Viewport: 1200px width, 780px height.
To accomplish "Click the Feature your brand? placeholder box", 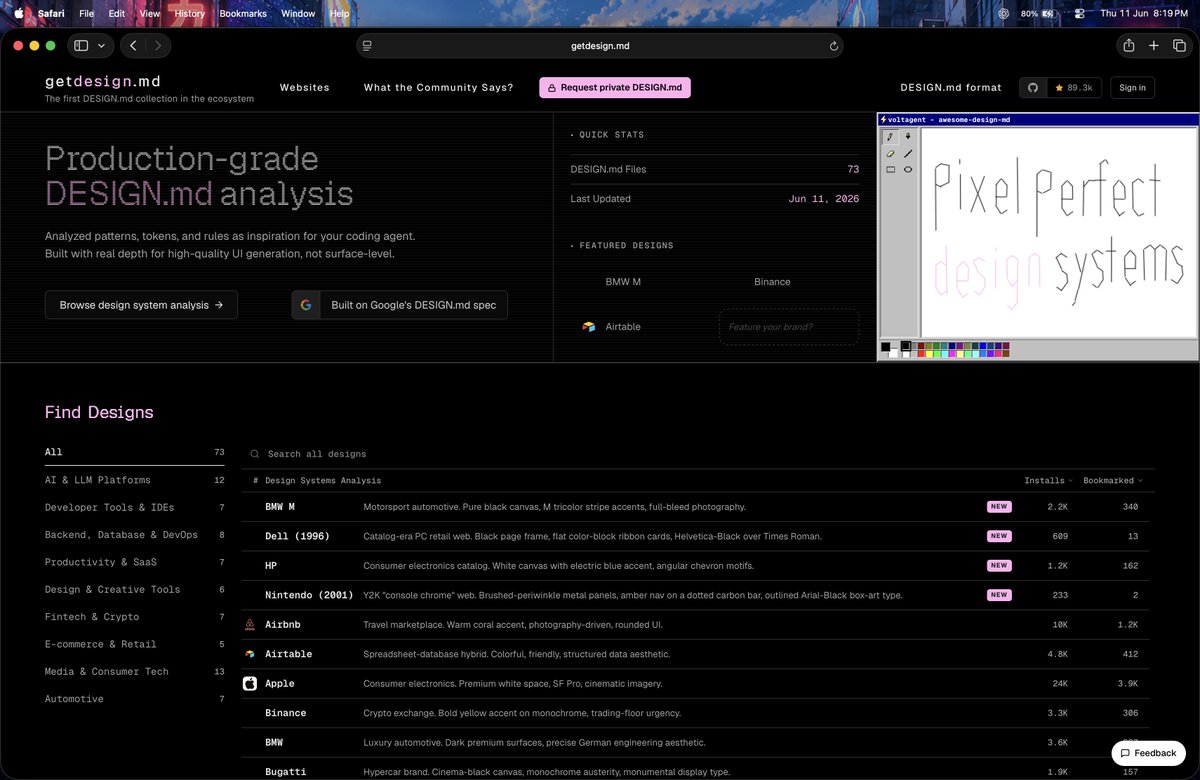I will 789,327.
